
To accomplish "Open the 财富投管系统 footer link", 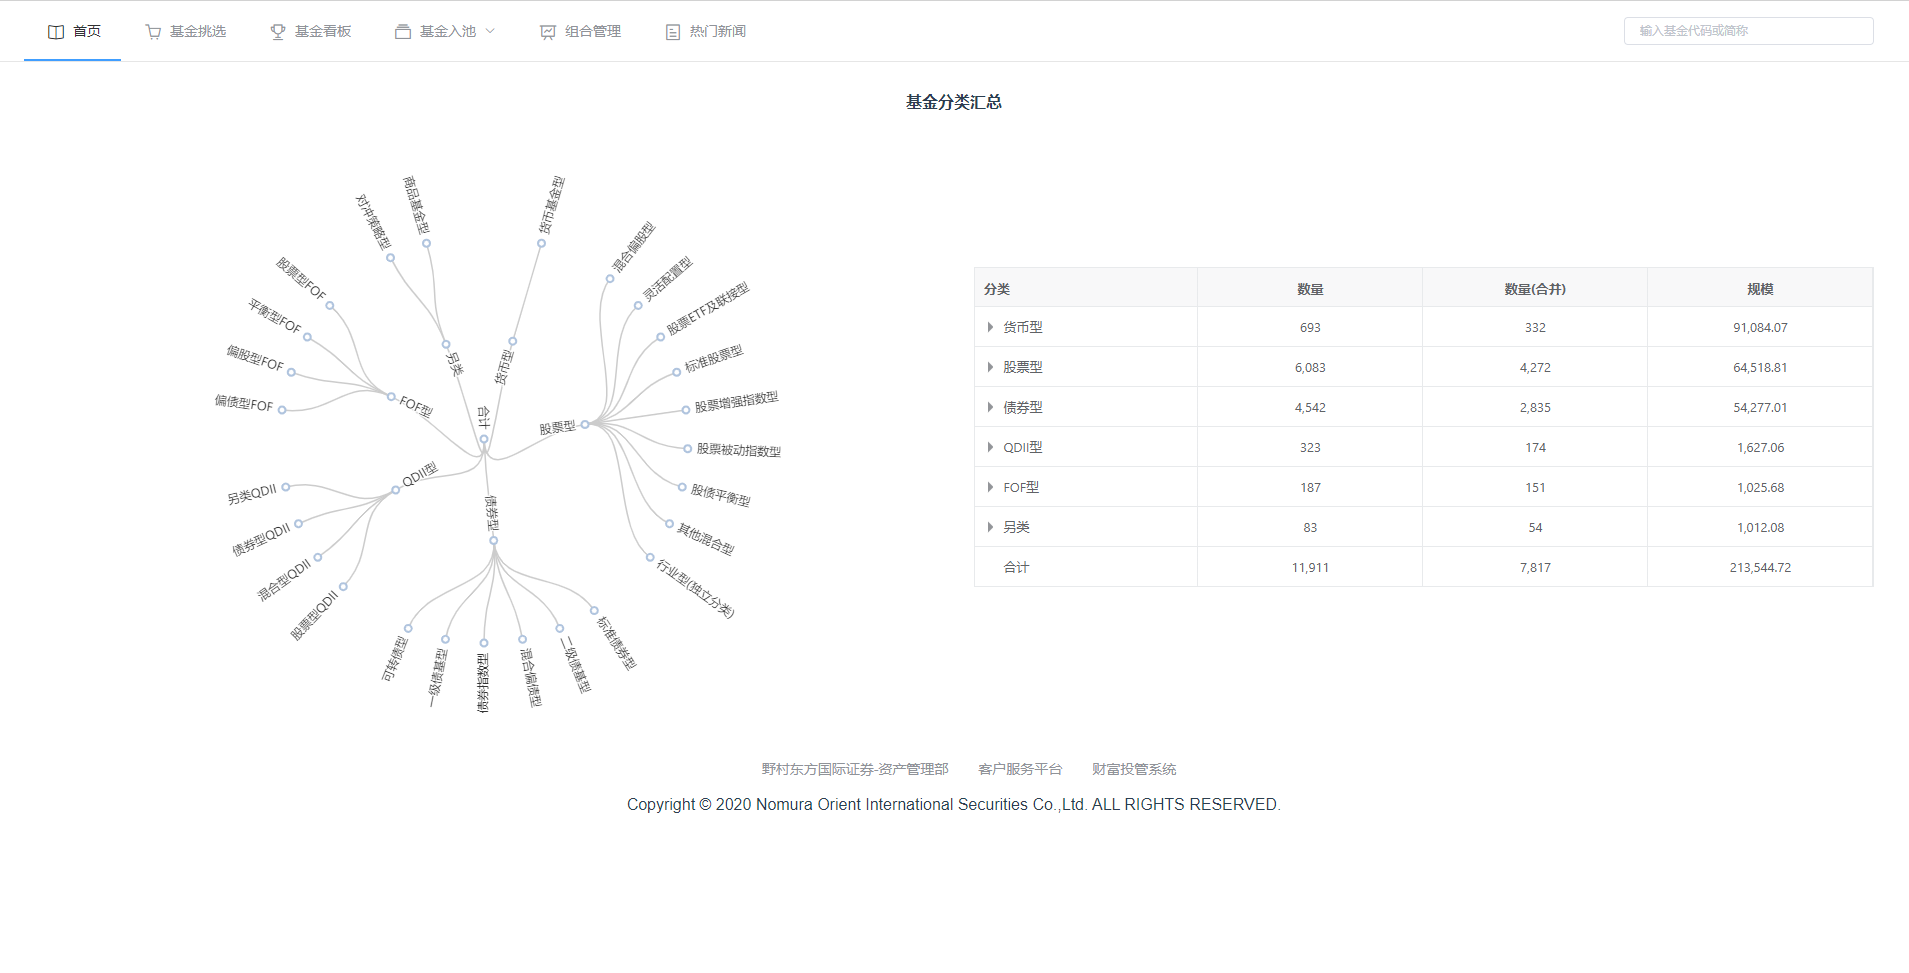I will coord(1134,769).
